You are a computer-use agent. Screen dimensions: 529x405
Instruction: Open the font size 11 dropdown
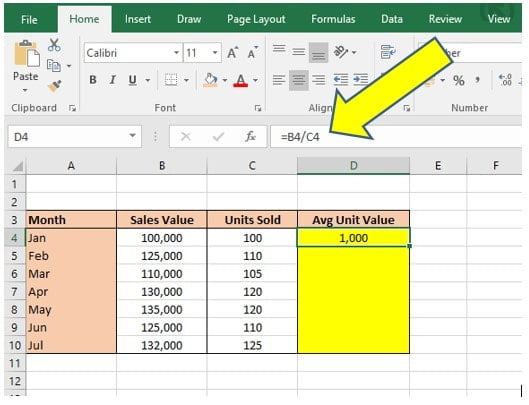pyautogui.click(x=215, y=53)
